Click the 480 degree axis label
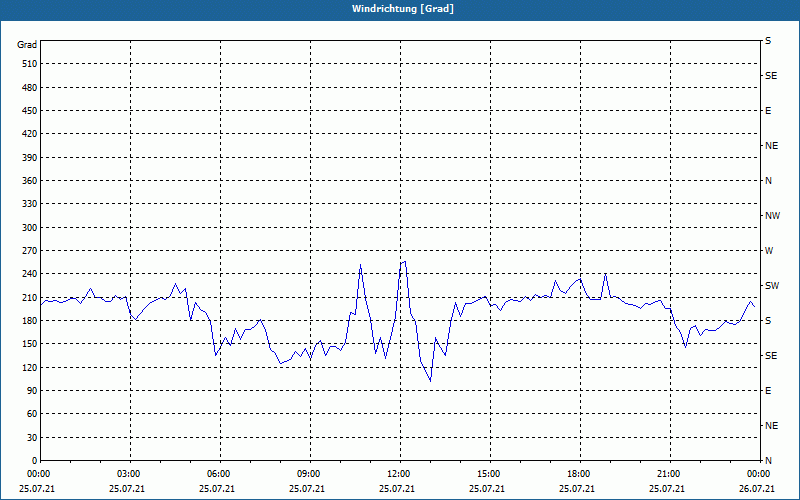Screen dimensions: 800x500 (x=29, y=87)
